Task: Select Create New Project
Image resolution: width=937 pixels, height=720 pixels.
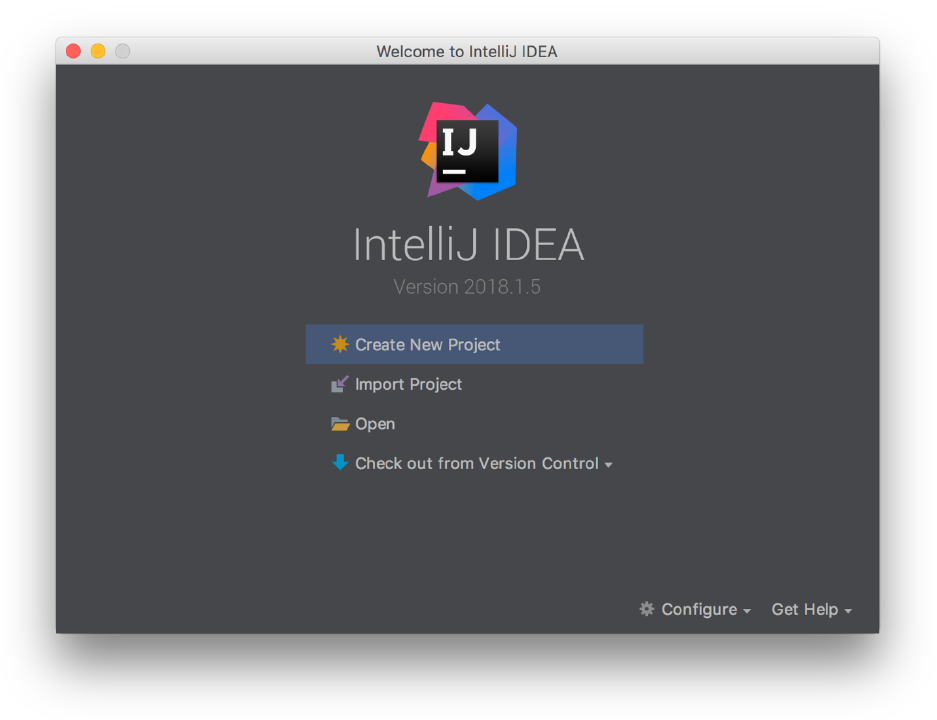Action: pyautogui.click(x=474, y=344)
